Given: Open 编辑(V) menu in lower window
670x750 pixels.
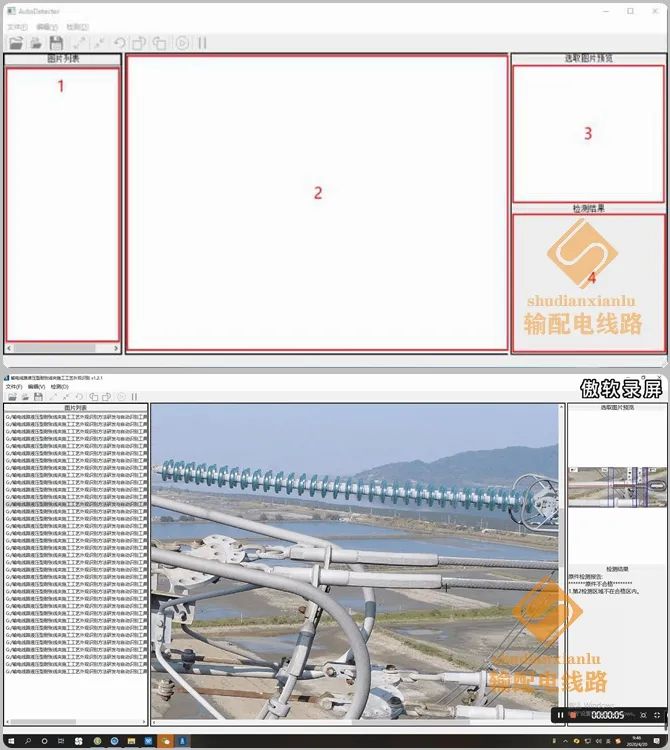Looking at the screenshot, I should click(36, 386).
